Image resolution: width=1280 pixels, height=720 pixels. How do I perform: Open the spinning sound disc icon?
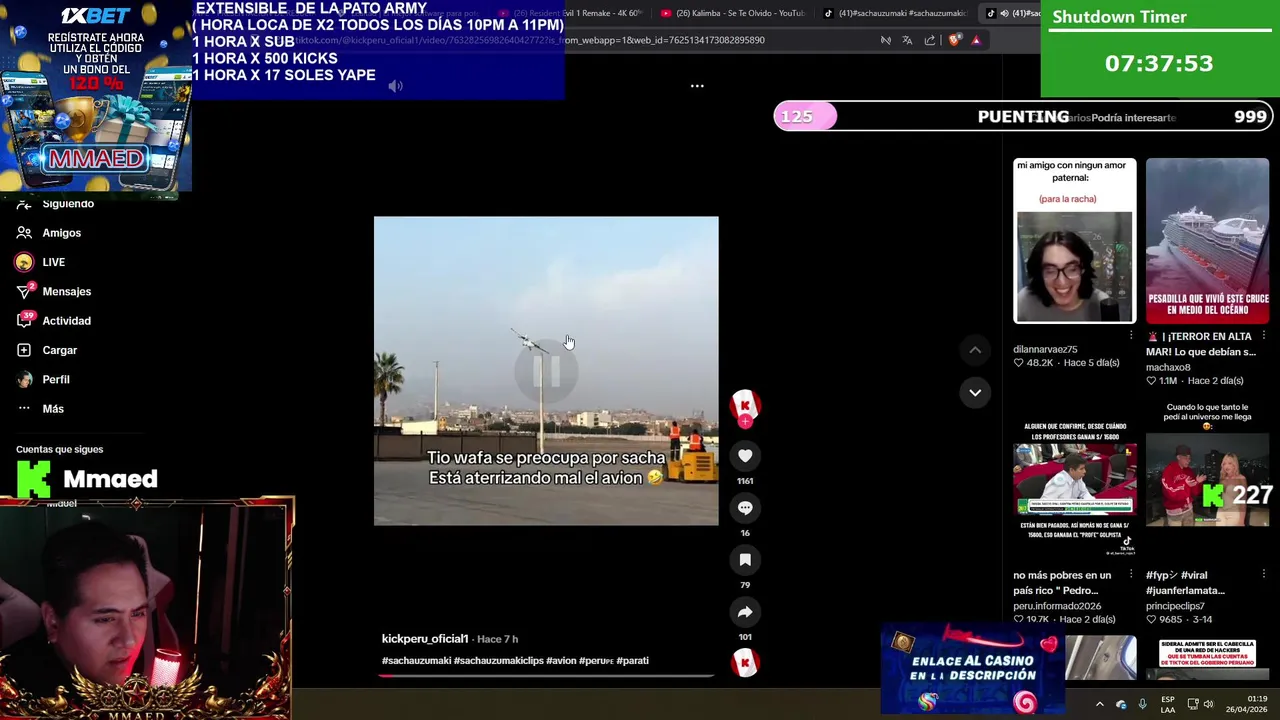coord(745,663)
